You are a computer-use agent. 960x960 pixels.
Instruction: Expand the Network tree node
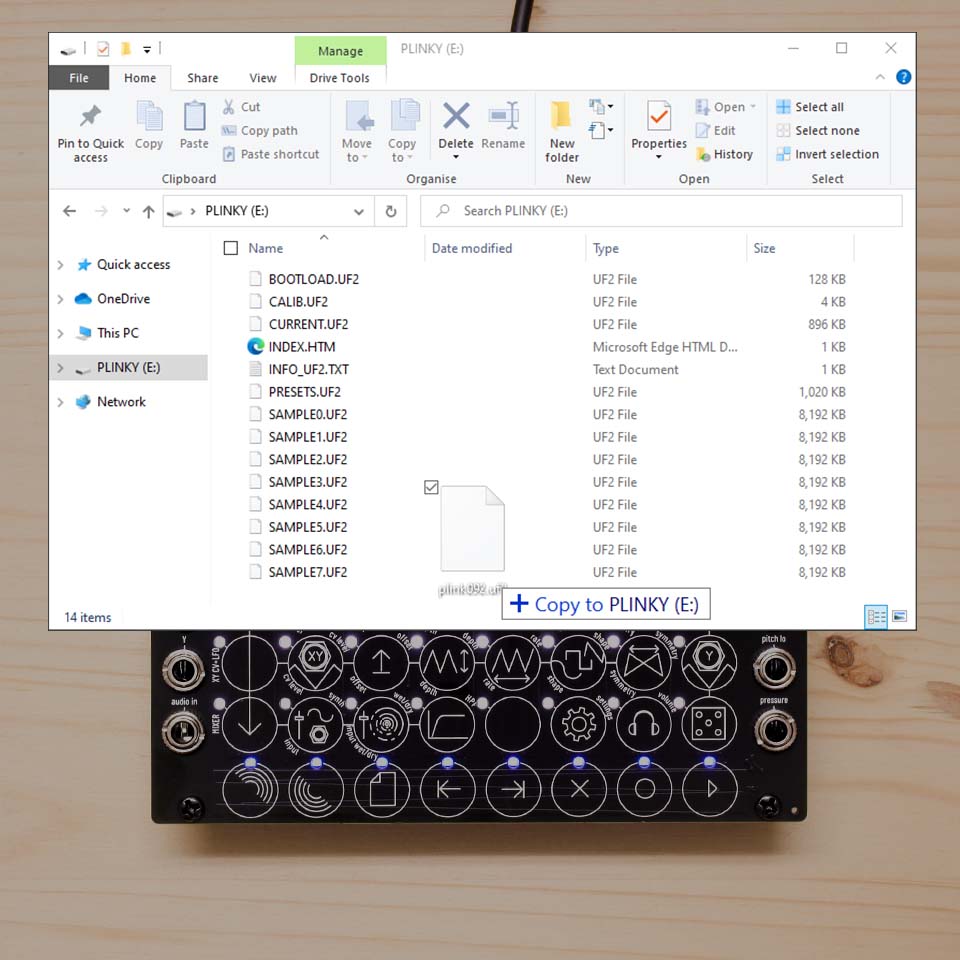pos(60,402)
